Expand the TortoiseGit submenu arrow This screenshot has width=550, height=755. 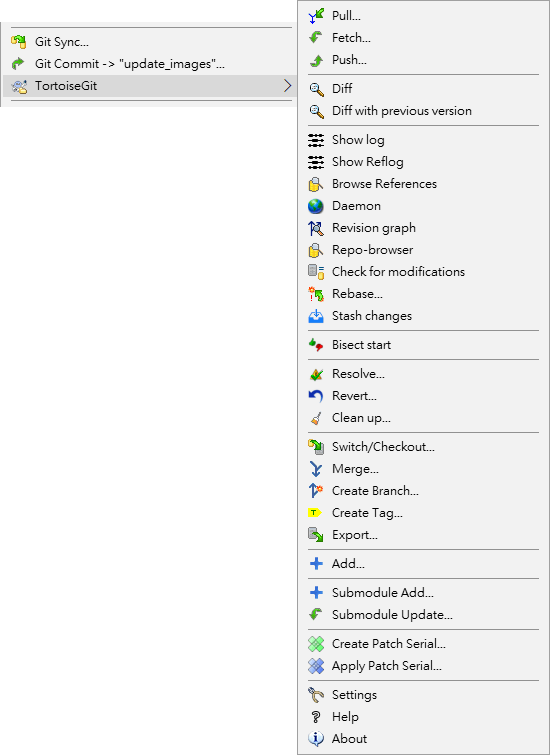[288, 86]
